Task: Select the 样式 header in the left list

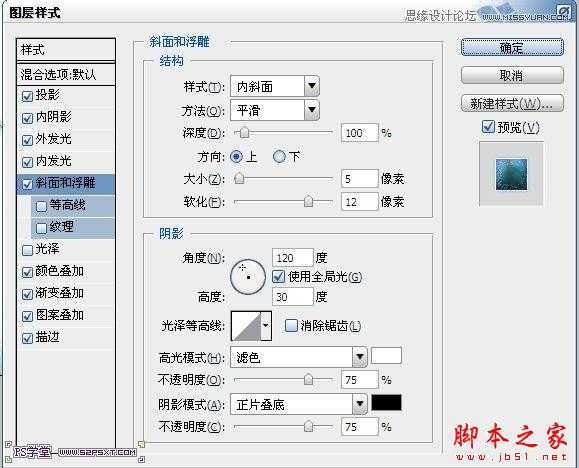Action: [66, 49]
